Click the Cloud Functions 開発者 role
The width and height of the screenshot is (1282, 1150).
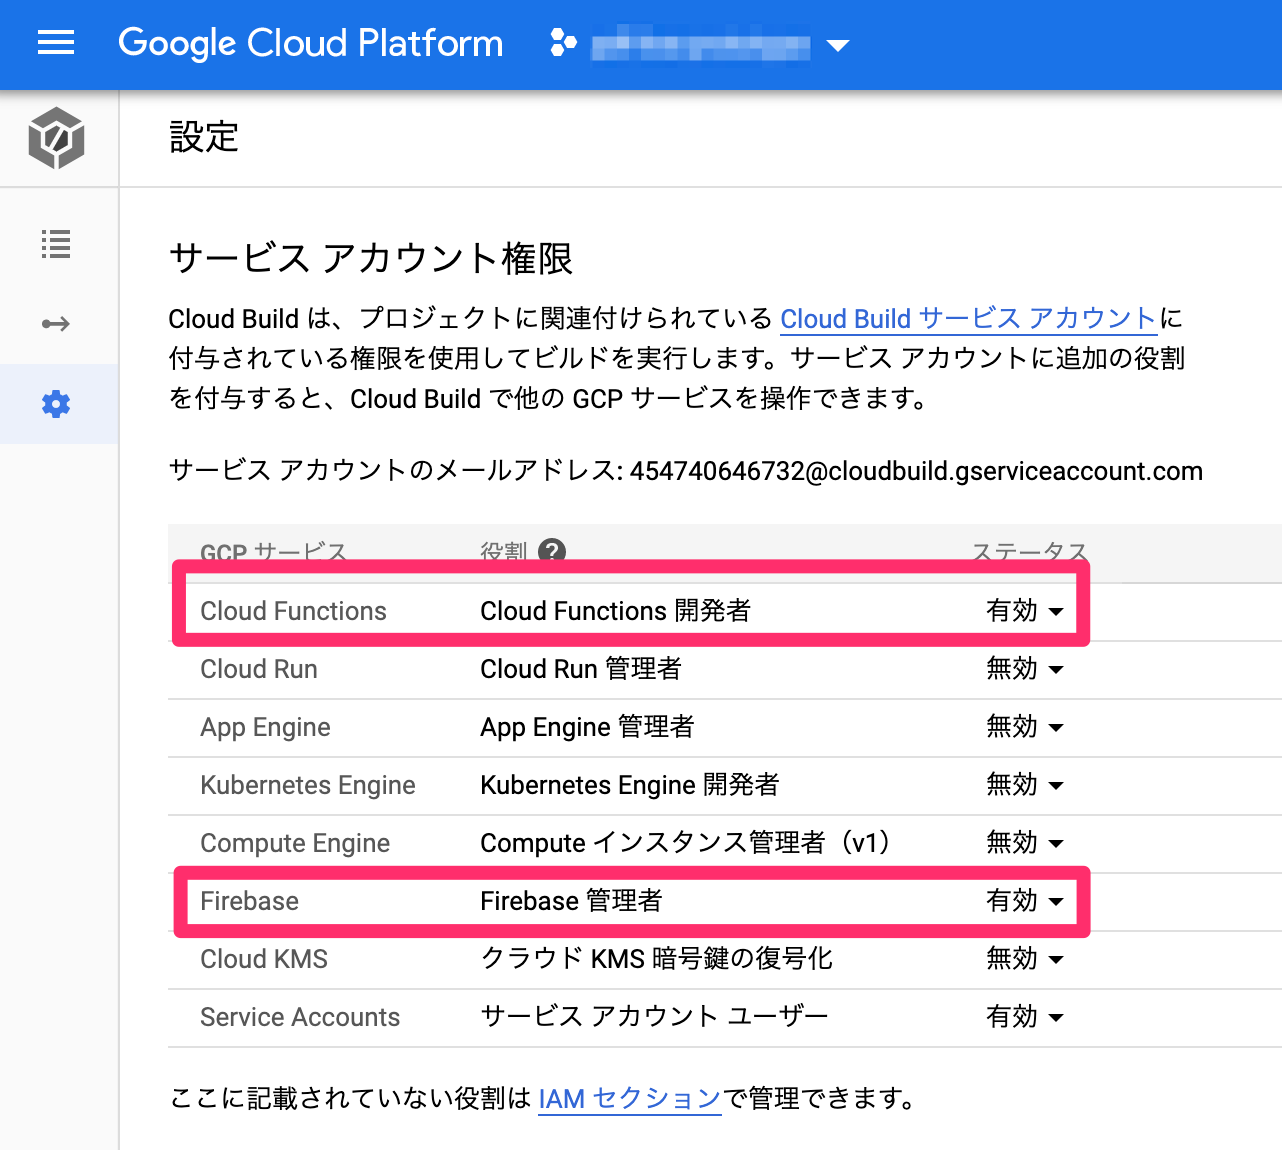615,611
